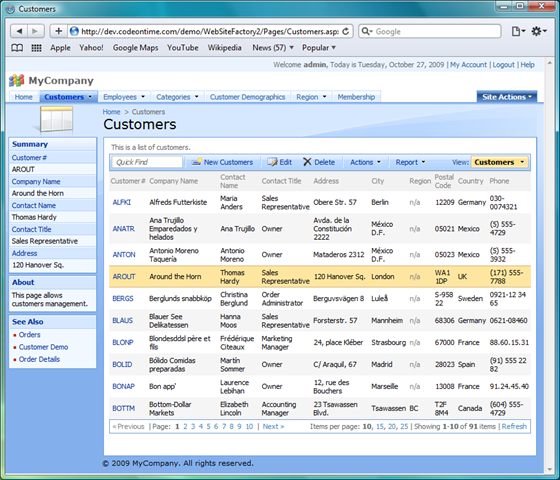Click the browser back arrow button
Viewport: 560px width, 480px height.
pyautogui.click(x=19, y=31)
